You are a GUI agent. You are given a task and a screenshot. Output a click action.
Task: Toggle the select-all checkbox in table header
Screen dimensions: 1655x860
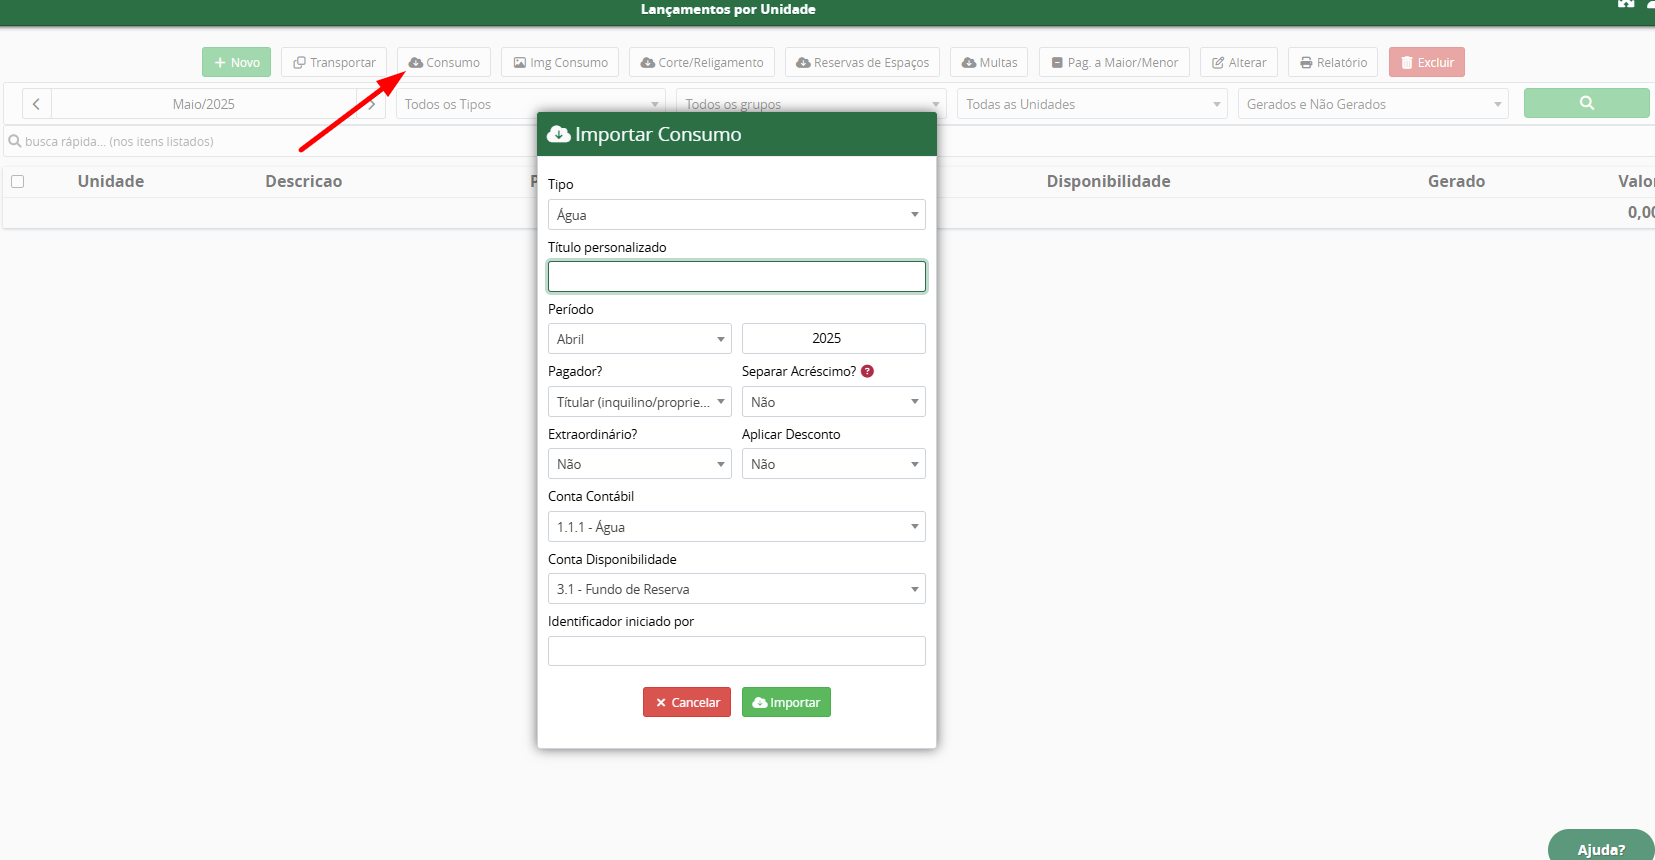17,181
